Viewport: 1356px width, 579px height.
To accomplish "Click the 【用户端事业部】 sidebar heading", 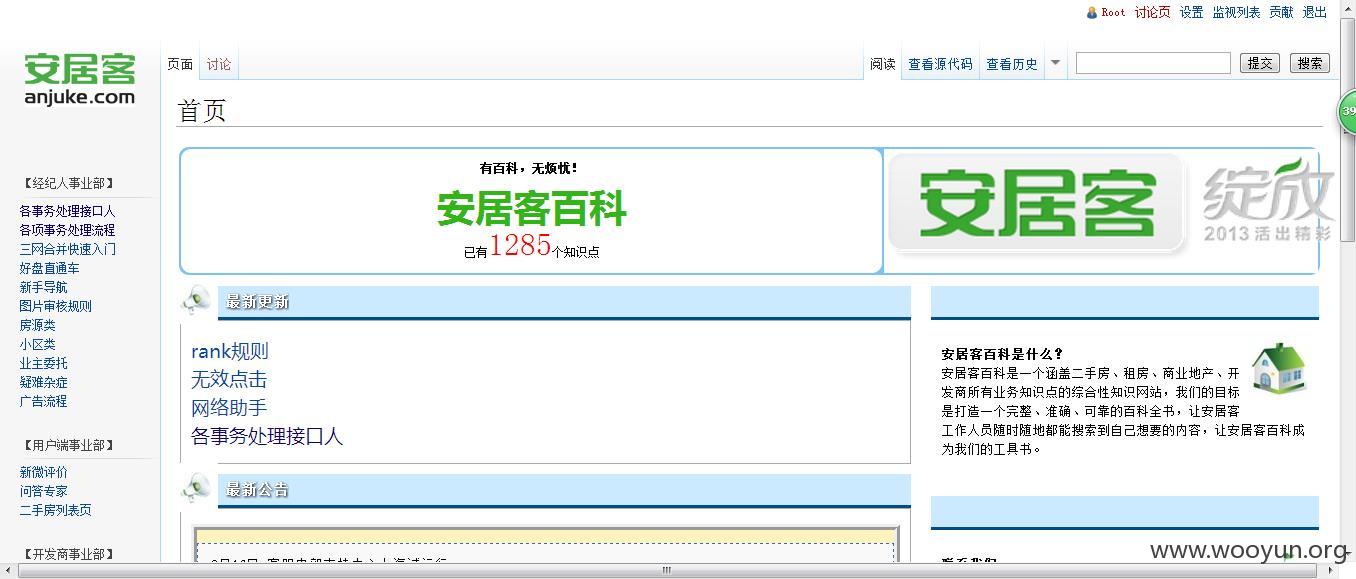I will click(68, 445).
